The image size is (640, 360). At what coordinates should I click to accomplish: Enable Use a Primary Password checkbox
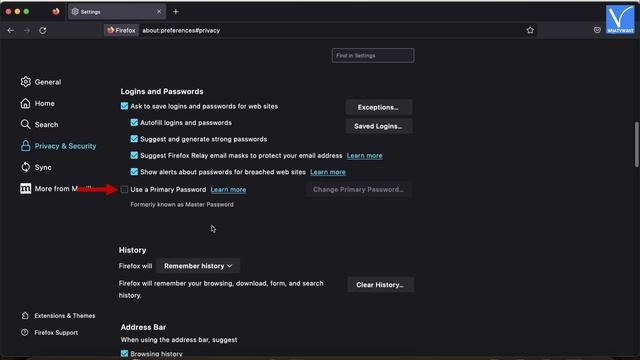point(124,189)
